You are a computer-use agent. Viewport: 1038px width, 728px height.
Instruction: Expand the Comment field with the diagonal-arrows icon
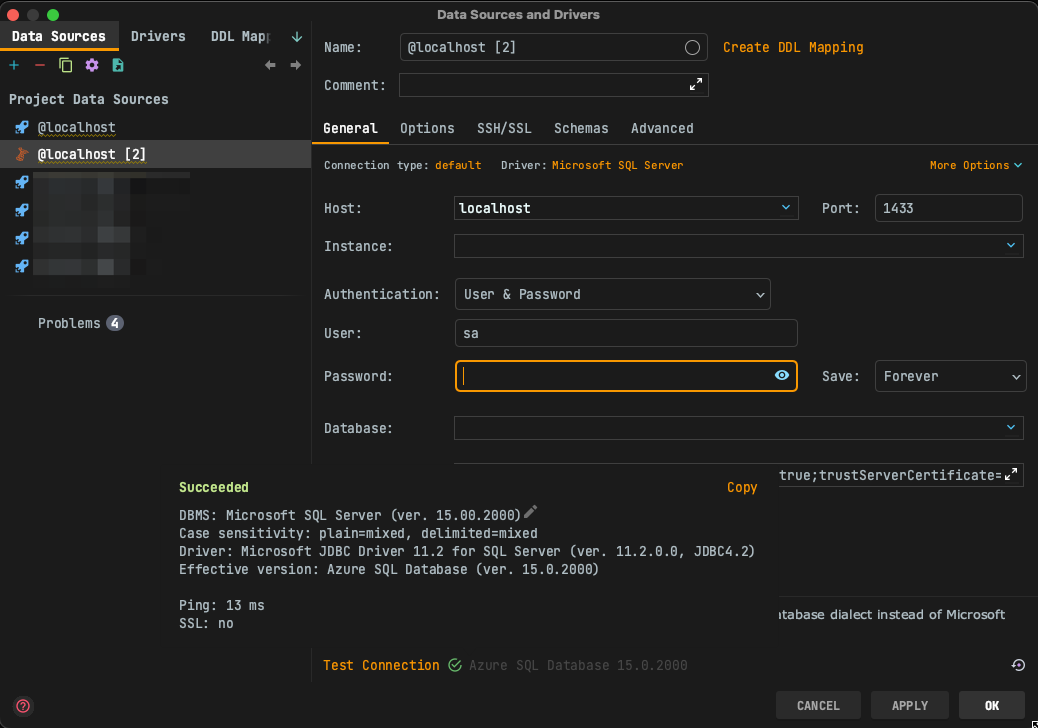(x=696, y=85)
